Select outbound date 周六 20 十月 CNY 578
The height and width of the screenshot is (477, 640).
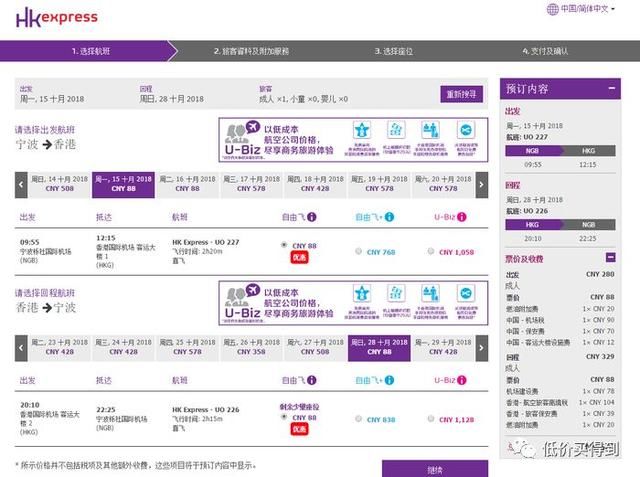pos(443,184)
